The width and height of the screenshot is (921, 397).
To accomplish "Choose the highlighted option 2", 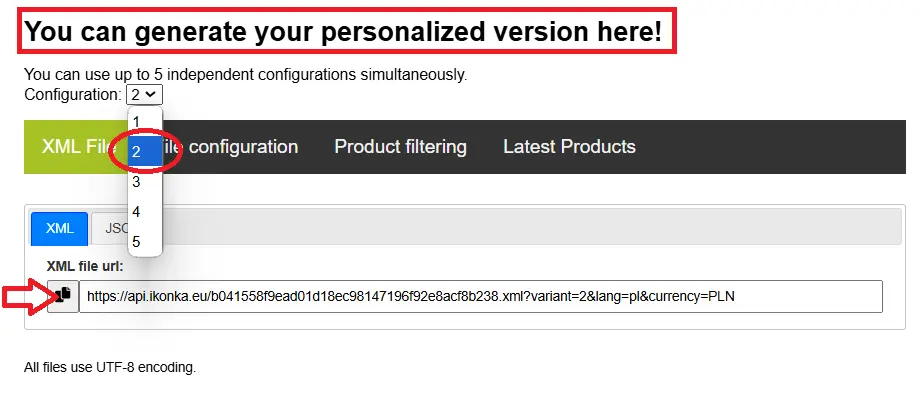I will pos(144,152).
